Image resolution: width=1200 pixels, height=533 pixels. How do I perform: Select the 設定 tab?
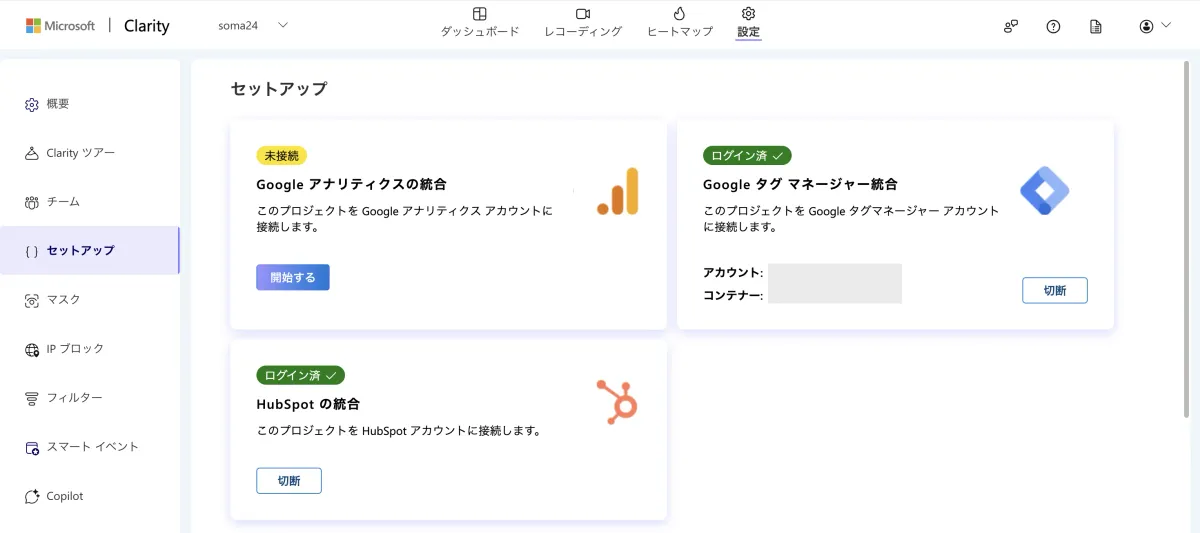pos(748,22)
